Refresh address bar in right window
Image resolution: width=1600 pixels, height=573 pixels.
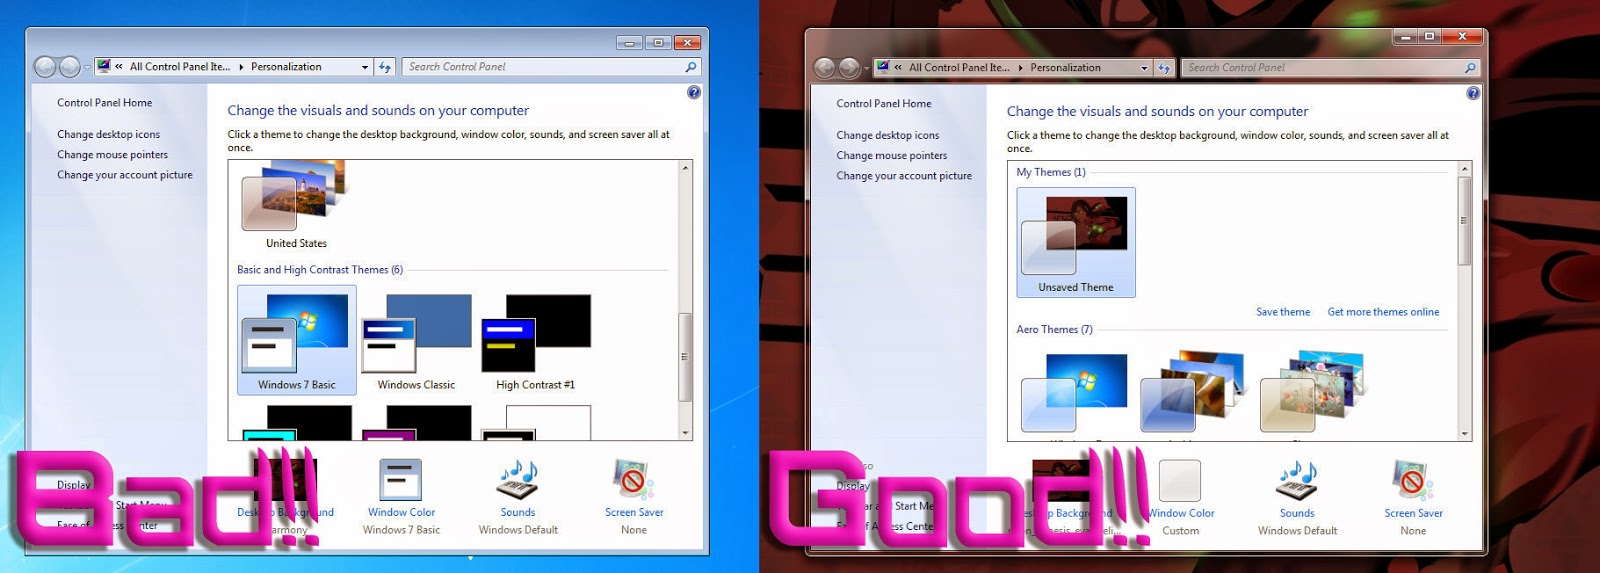point(1164,68)
